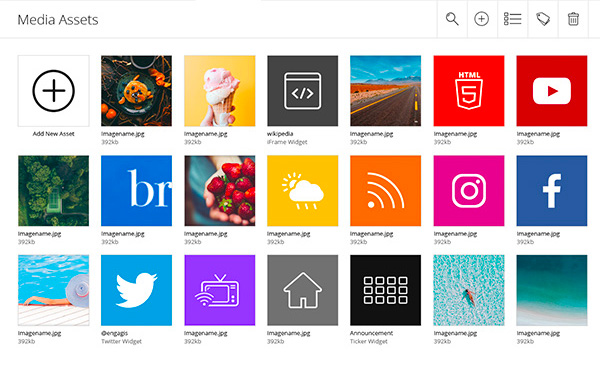Open the grey home icon tile
600x370 pixels.
click(x=303, y=290)
